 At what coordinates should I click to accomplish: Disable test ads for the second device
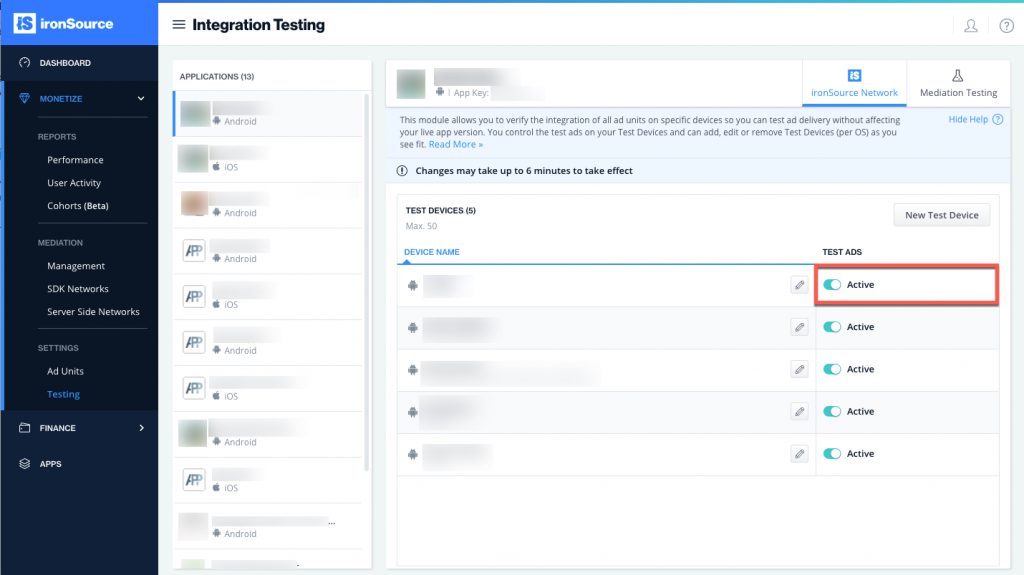coord(832,327)
